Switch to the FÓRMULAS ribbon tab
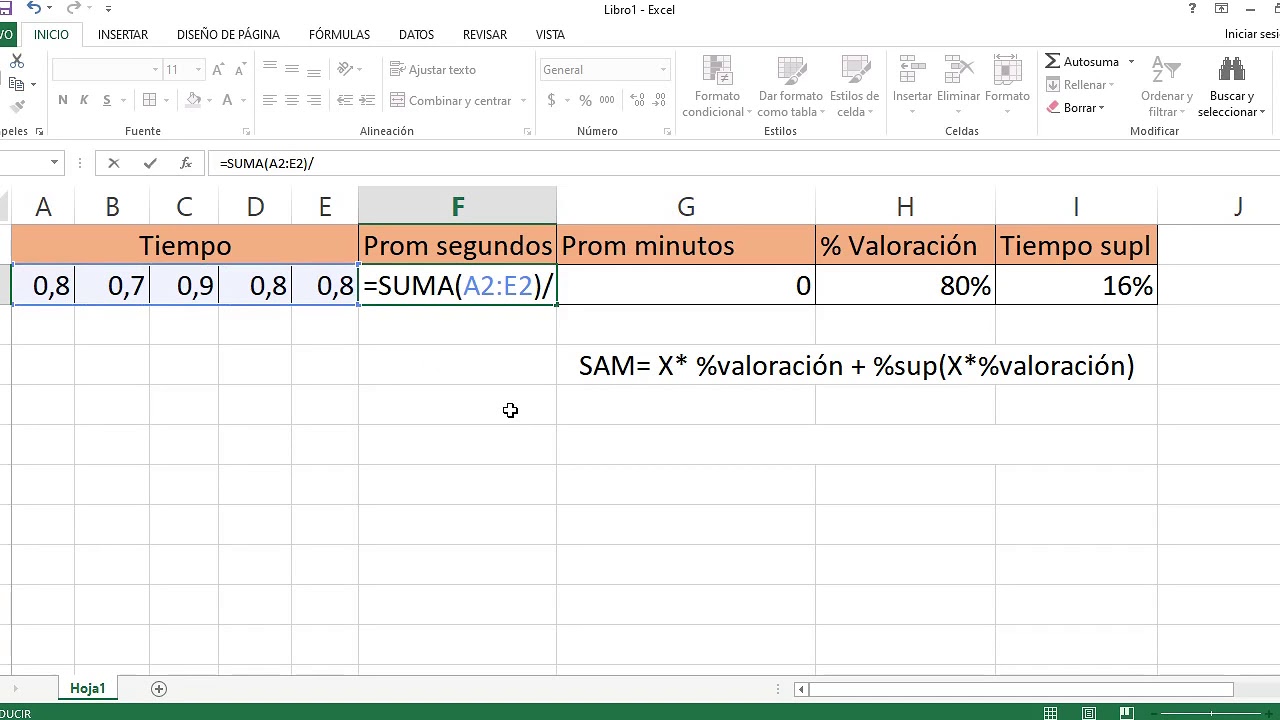This screenshot has height=720, width=1280. coord(339,34)
